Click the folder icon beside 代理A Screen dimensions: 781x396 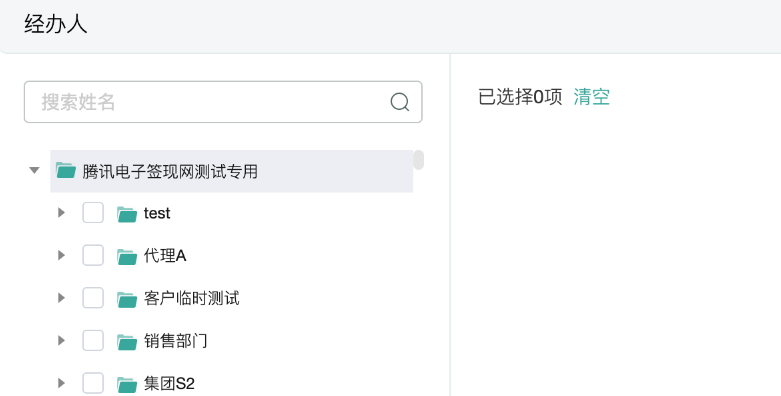[x=127, y=256]
